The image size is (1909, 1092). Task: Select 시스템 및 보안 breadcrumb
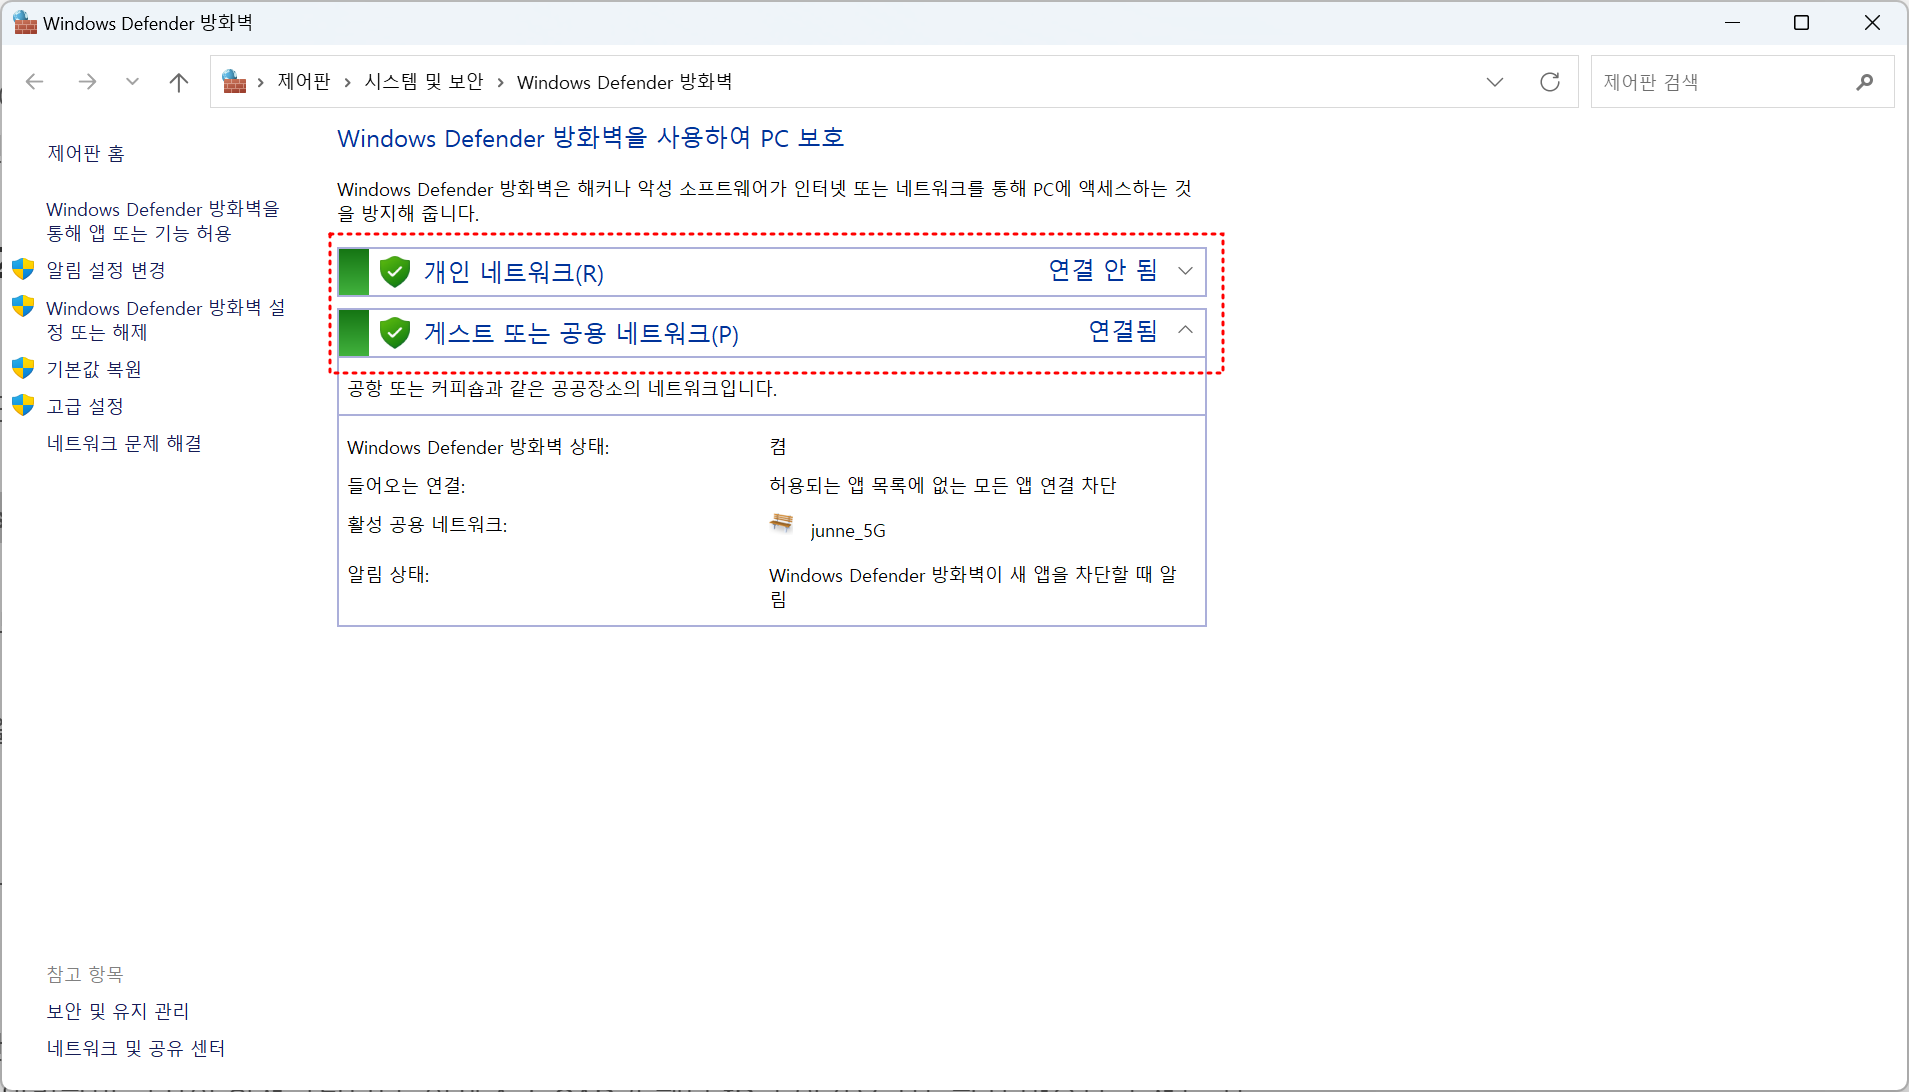tap(424, 82)
